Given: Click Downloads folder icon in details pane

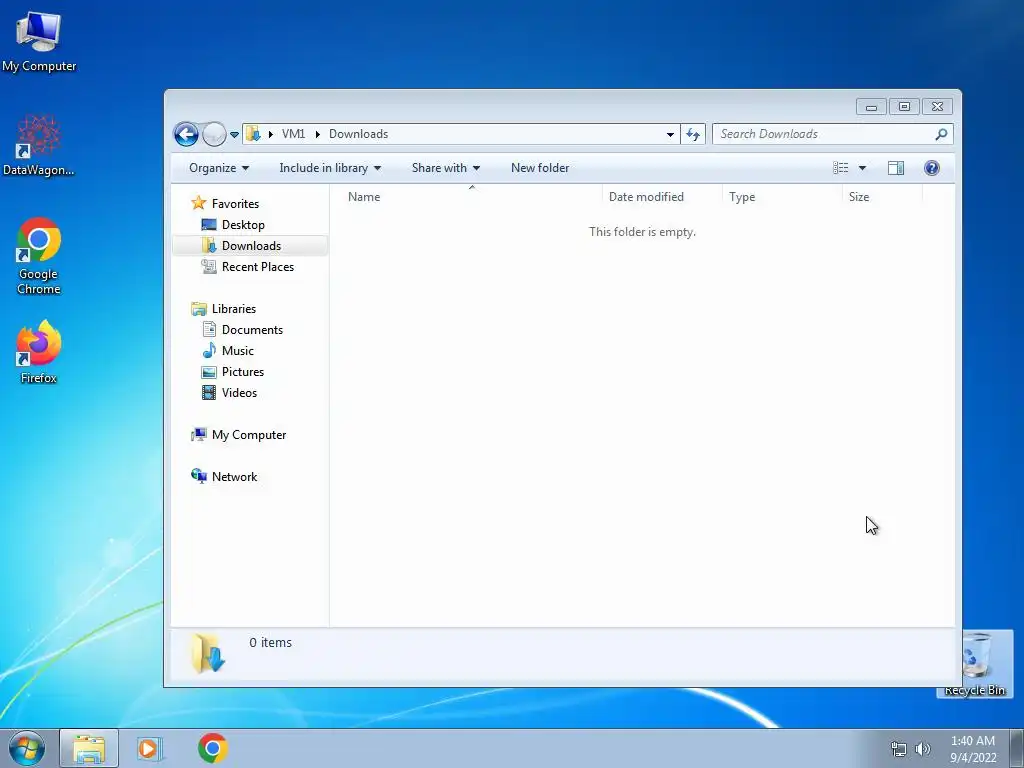Looking at the screenshot, I should [x=208, y=654].
